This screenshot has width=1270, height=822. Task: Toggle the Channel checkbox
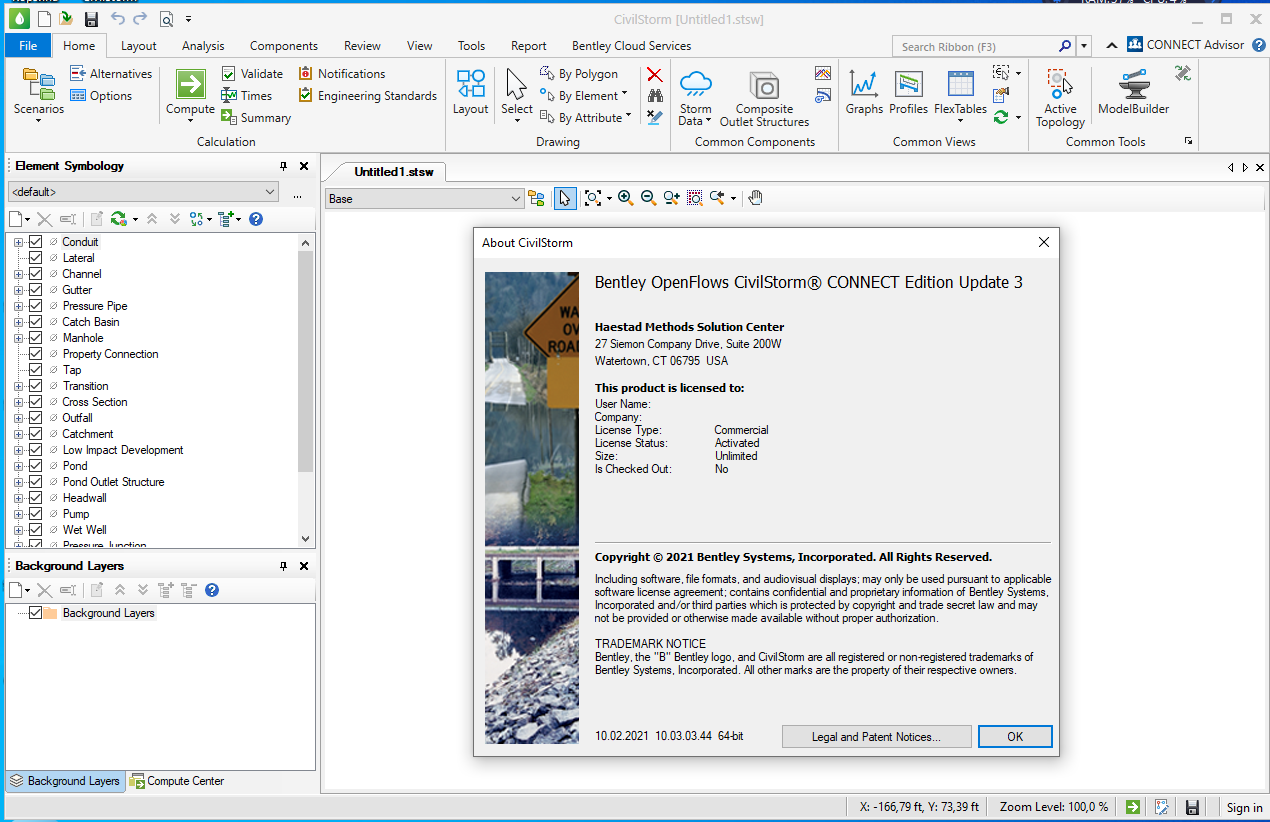tap(36, 274)
